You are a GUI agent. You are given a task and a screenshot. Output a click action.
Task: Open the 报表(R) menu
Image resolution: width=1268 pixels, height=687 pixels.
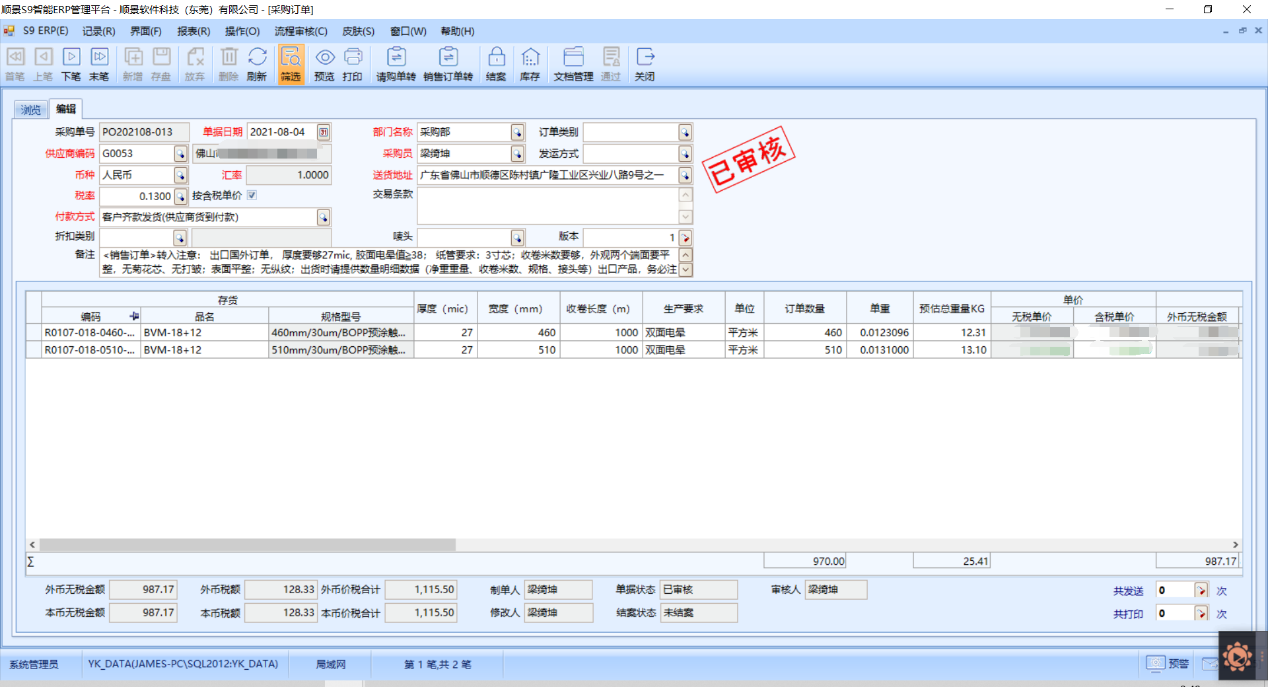point(193,31)
